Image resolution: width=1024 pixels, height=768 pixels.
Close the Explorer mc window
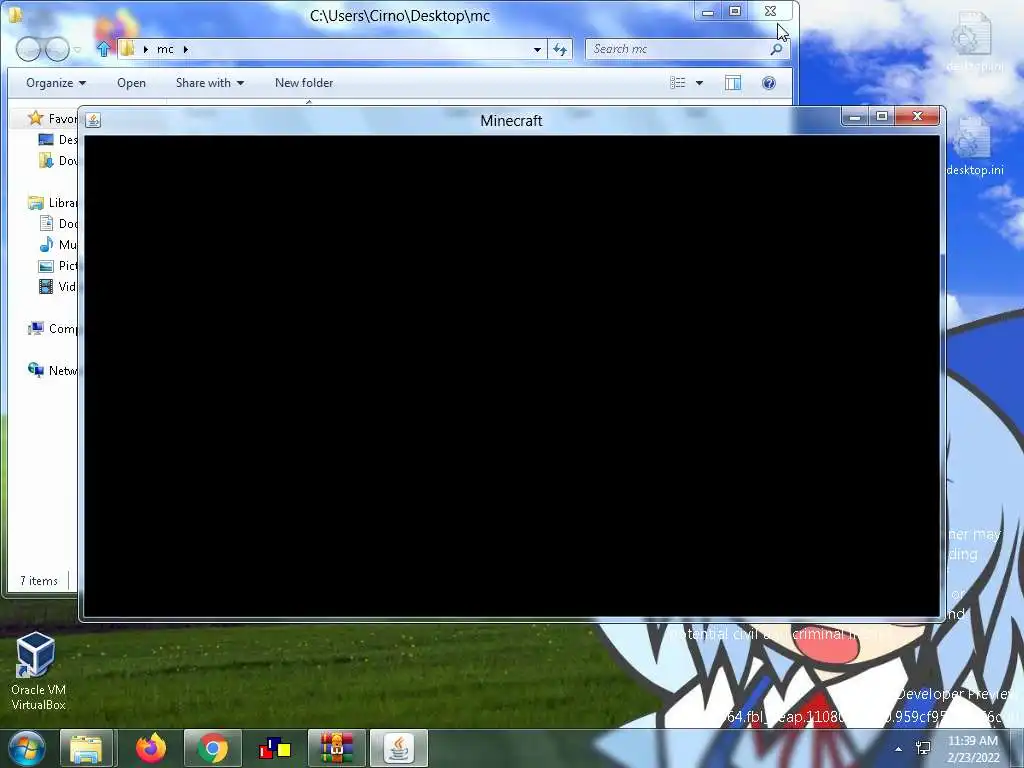coord(770,12)
